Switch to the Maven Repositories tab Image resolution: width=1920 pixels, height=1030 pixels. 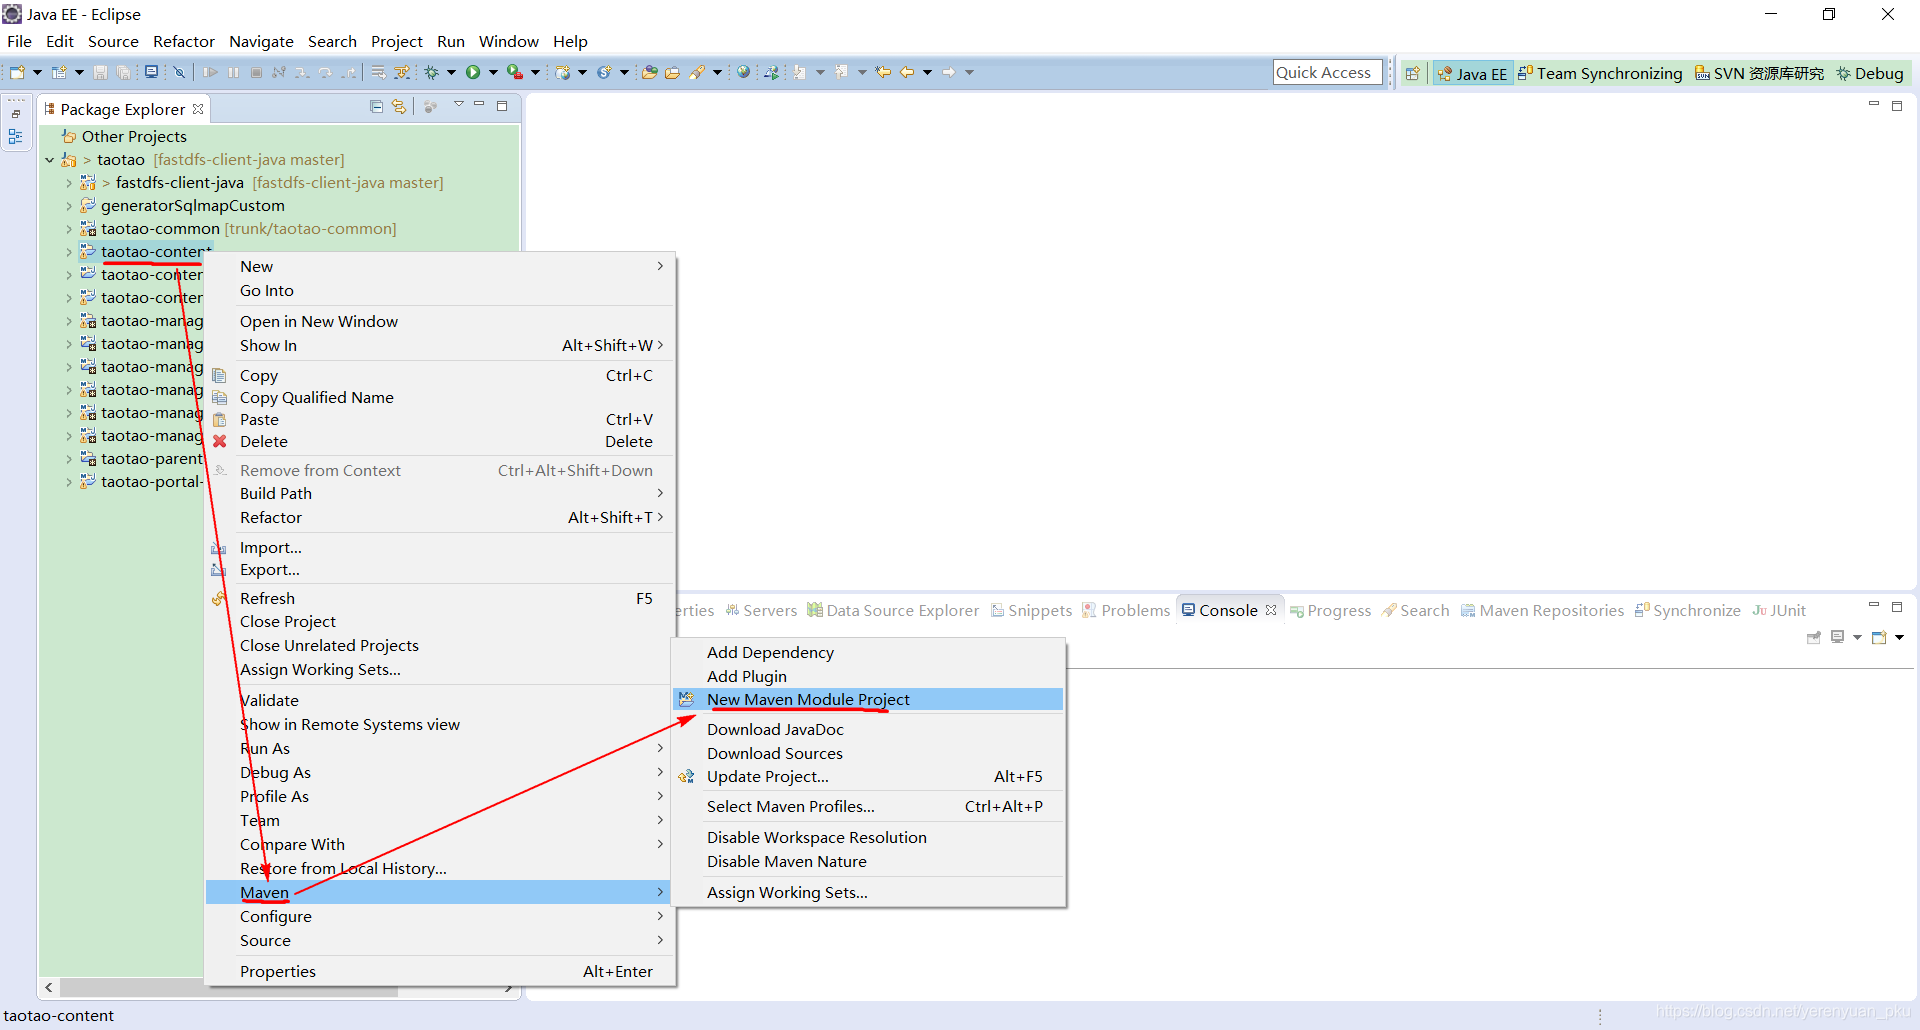tap(1542, 610)
